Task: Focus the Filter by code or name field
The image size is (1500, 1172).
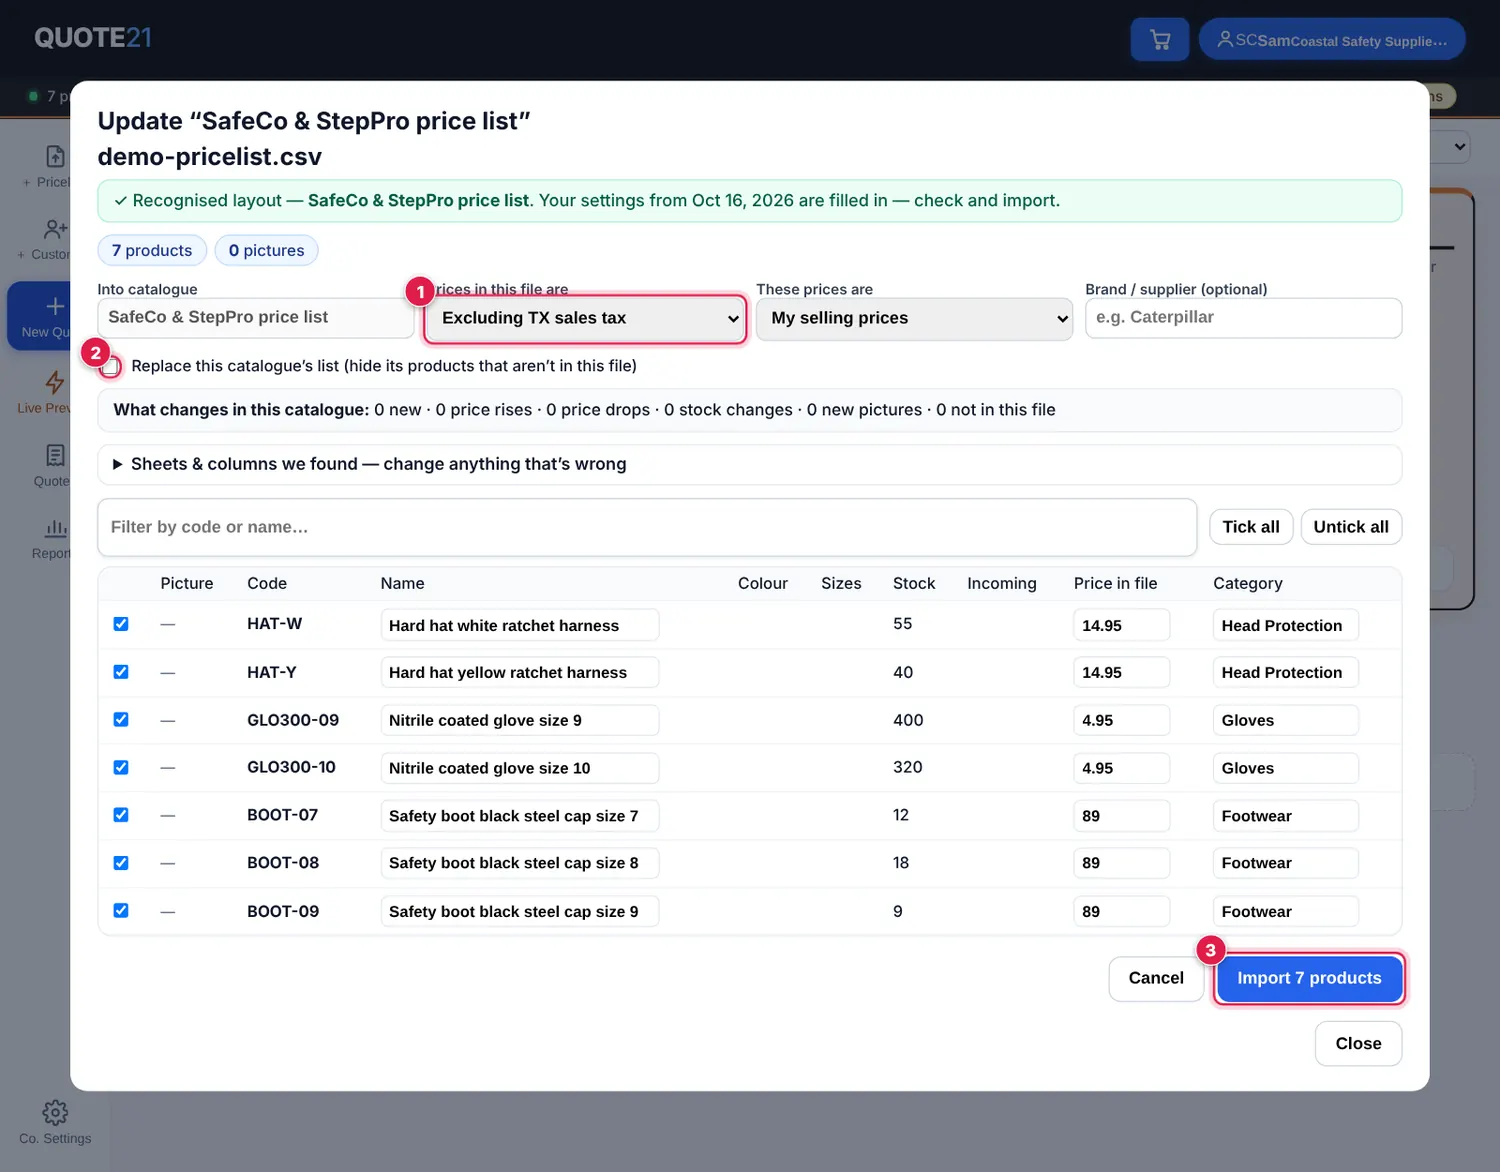Action: [x=647, y=527]
